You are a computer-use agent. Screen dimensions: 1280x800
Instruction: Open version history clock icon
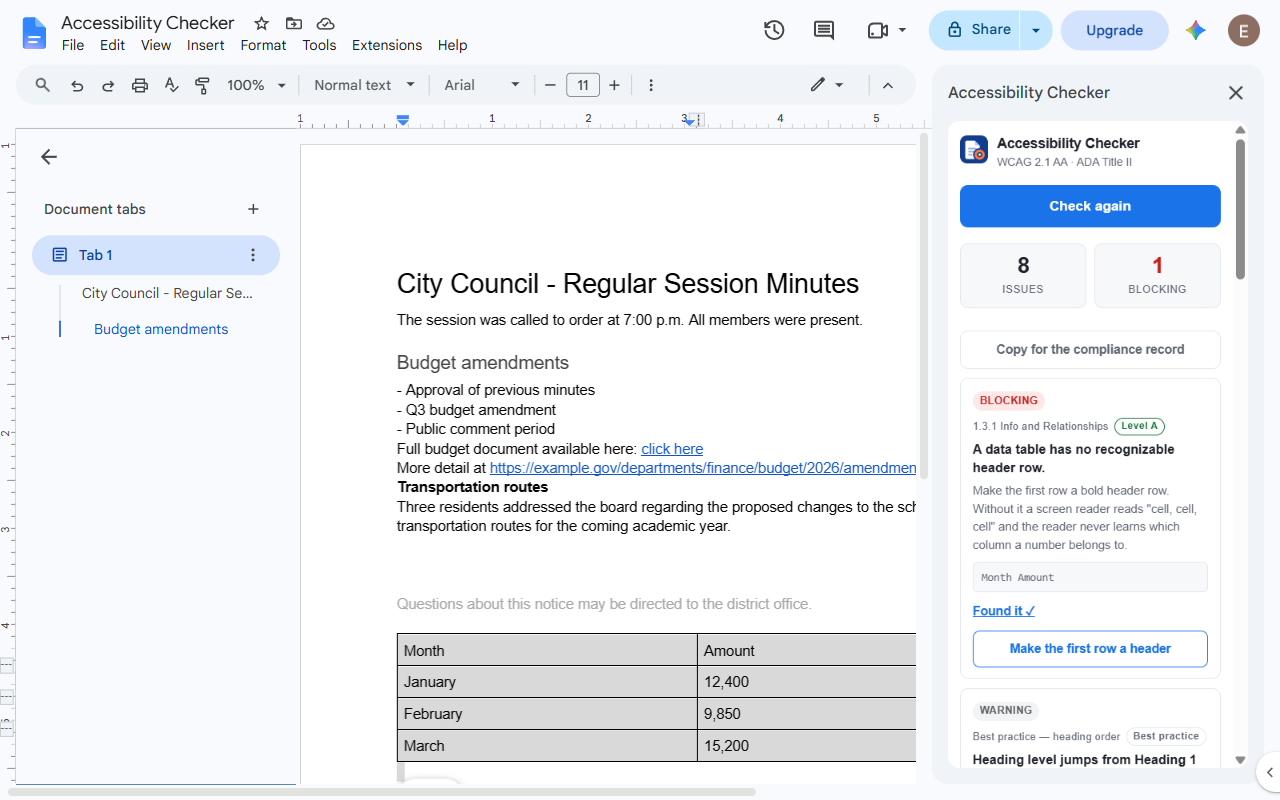pos(774,30)
